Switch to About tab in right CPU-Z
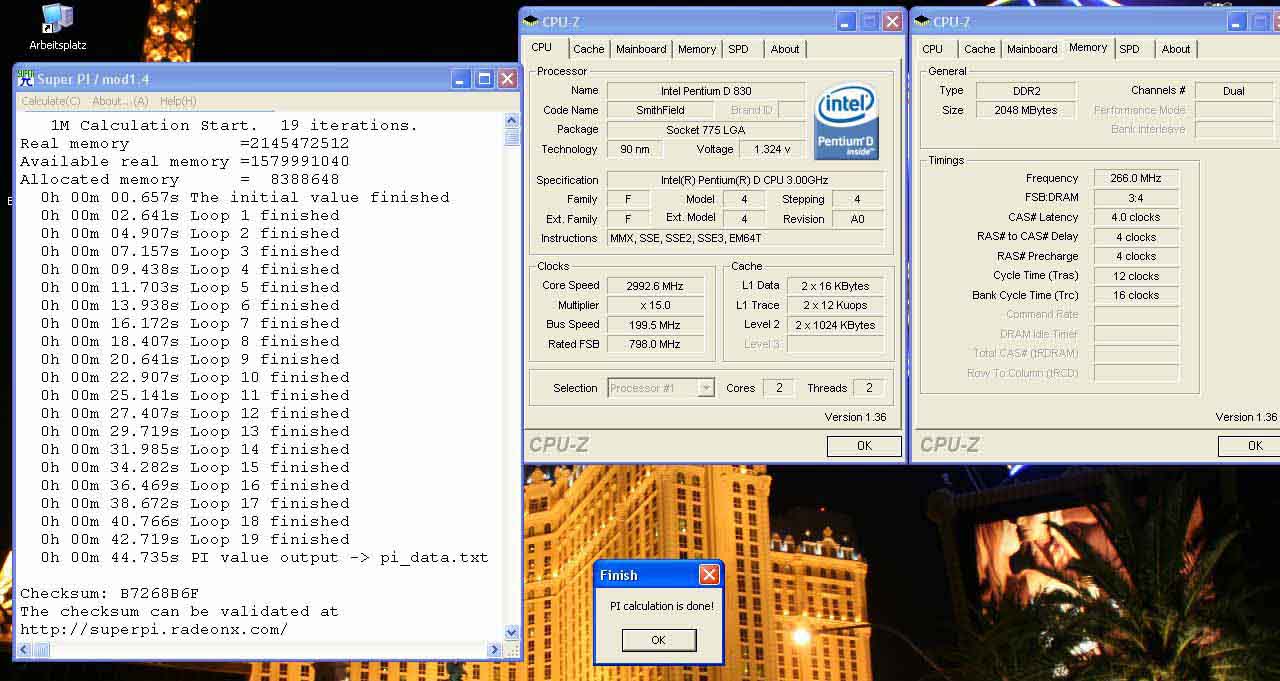 tap(1176, 49)
